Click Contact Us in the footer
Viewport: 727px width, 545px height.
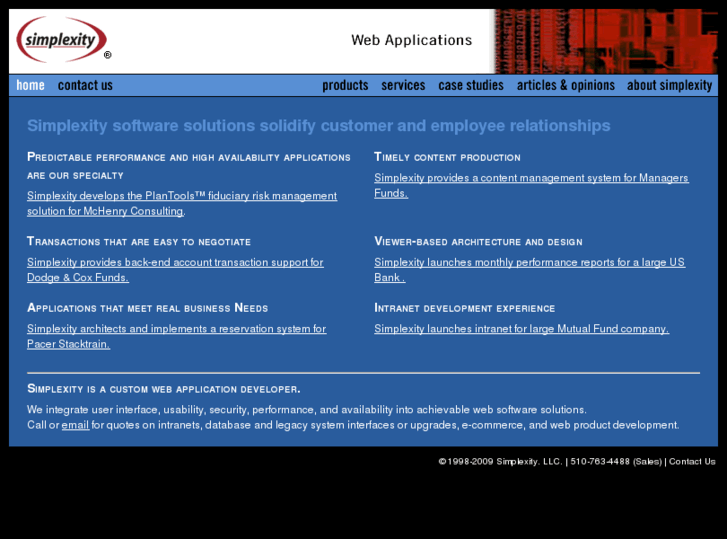pyautogui.click(x=692, y=462)
